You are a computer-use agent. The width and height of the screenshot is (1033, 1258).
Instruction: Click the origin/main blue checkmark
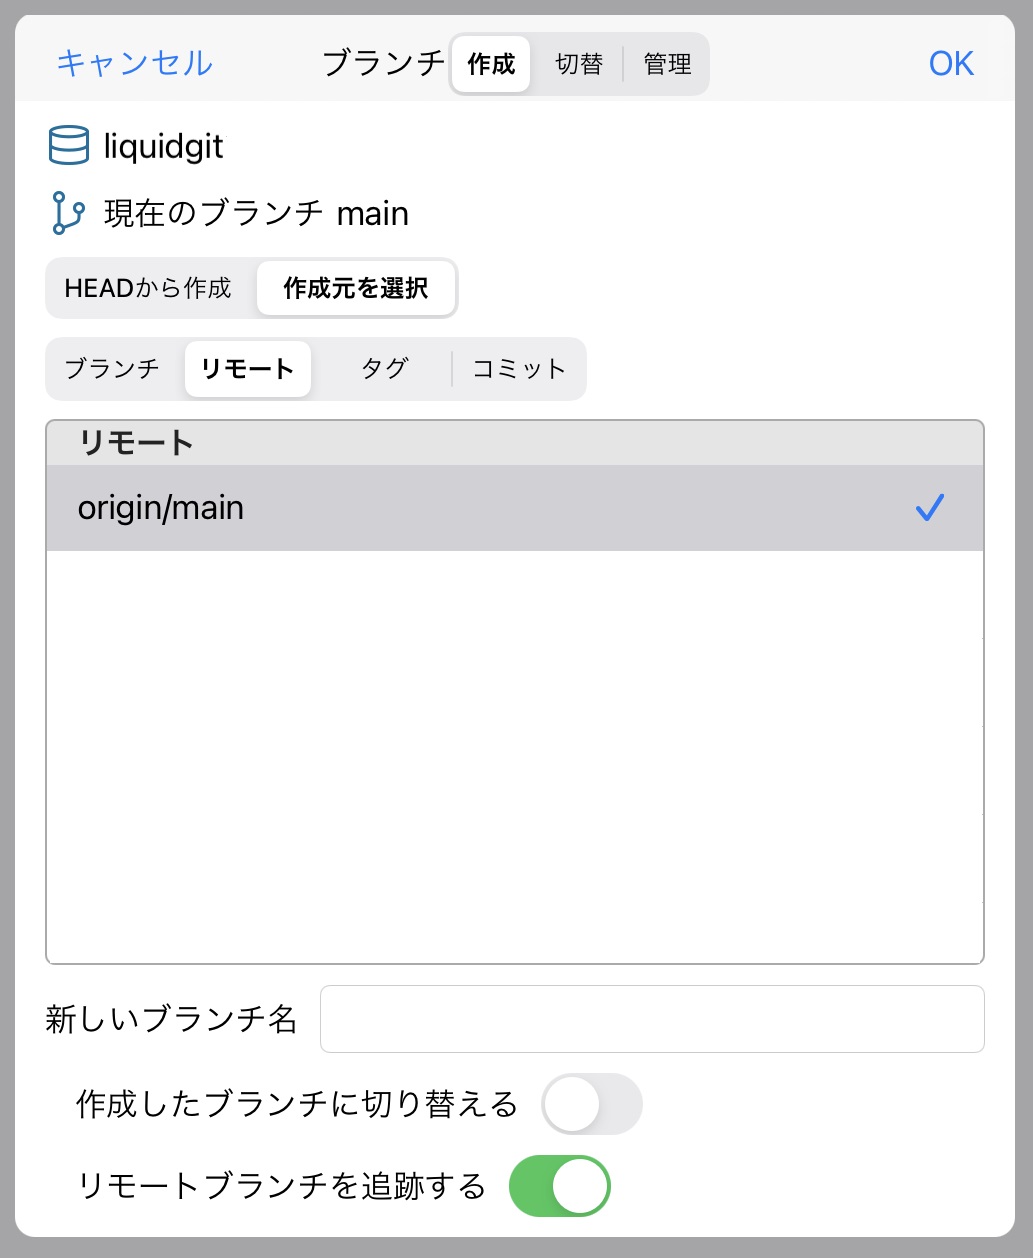click(x=929, y=508)
